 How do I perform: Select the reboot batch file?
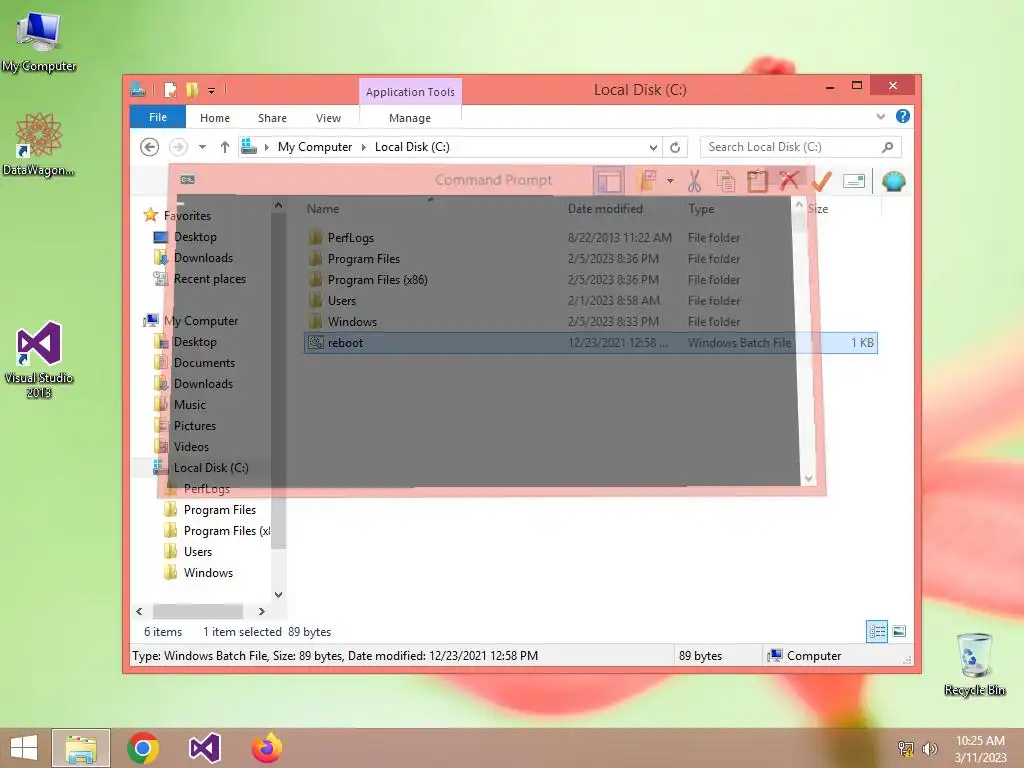point(590,343)
